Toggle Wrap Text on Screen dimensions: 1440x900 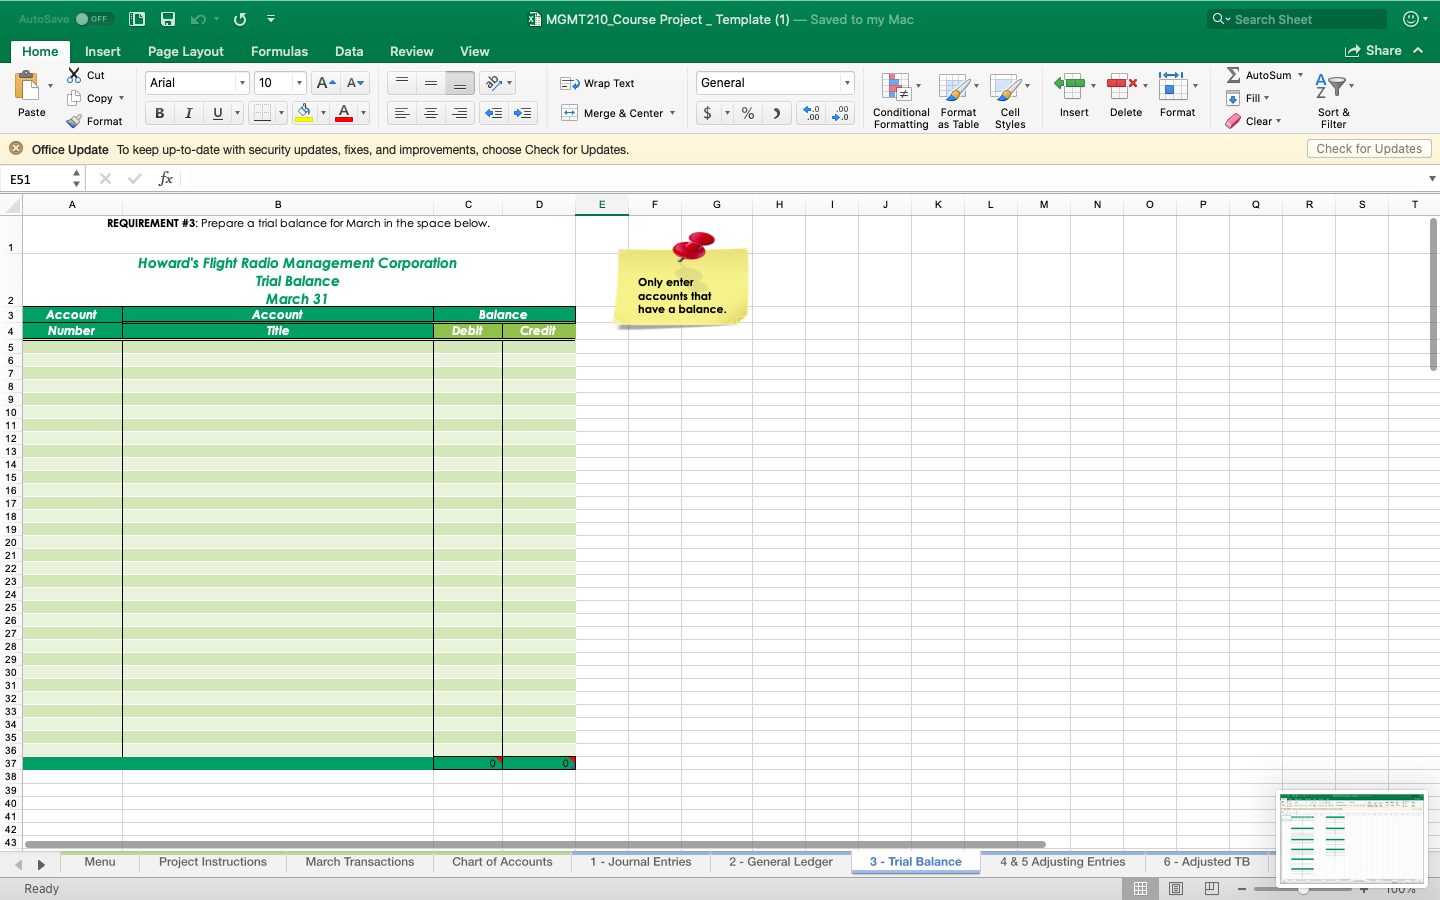597,83
